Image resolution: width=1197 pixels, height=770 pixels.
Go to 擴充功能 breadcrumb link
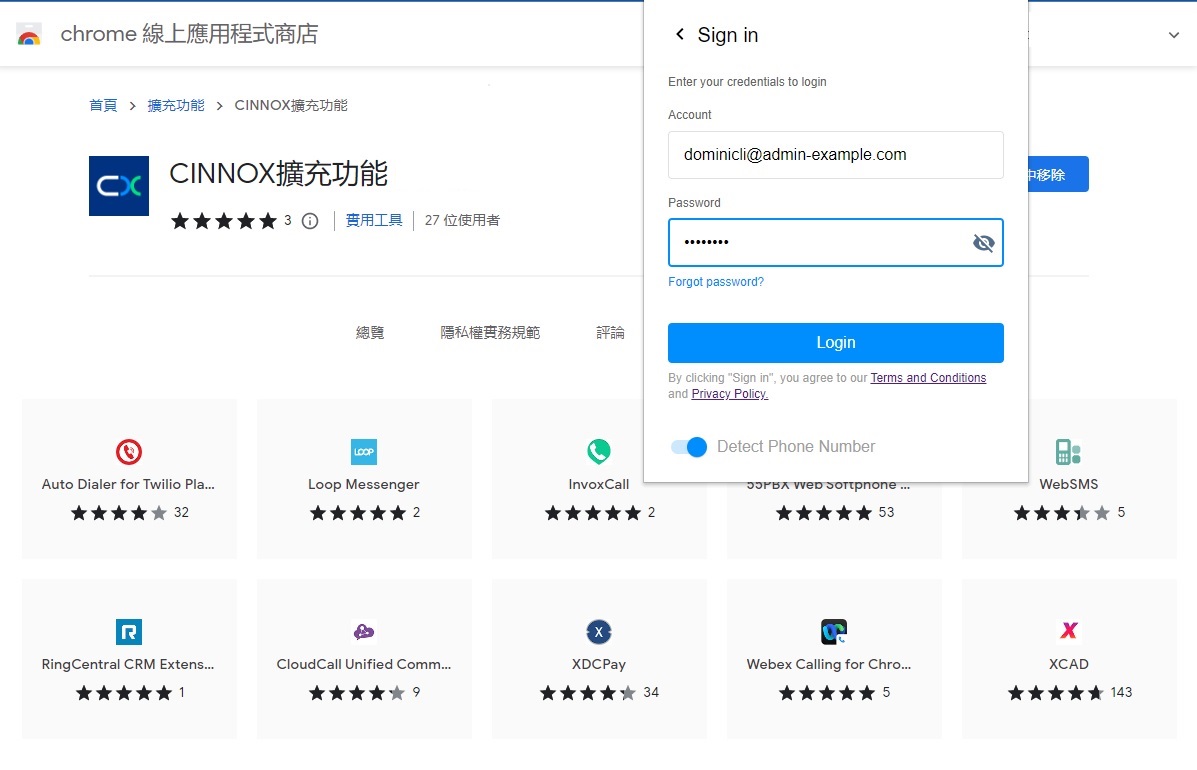point(176,105)
